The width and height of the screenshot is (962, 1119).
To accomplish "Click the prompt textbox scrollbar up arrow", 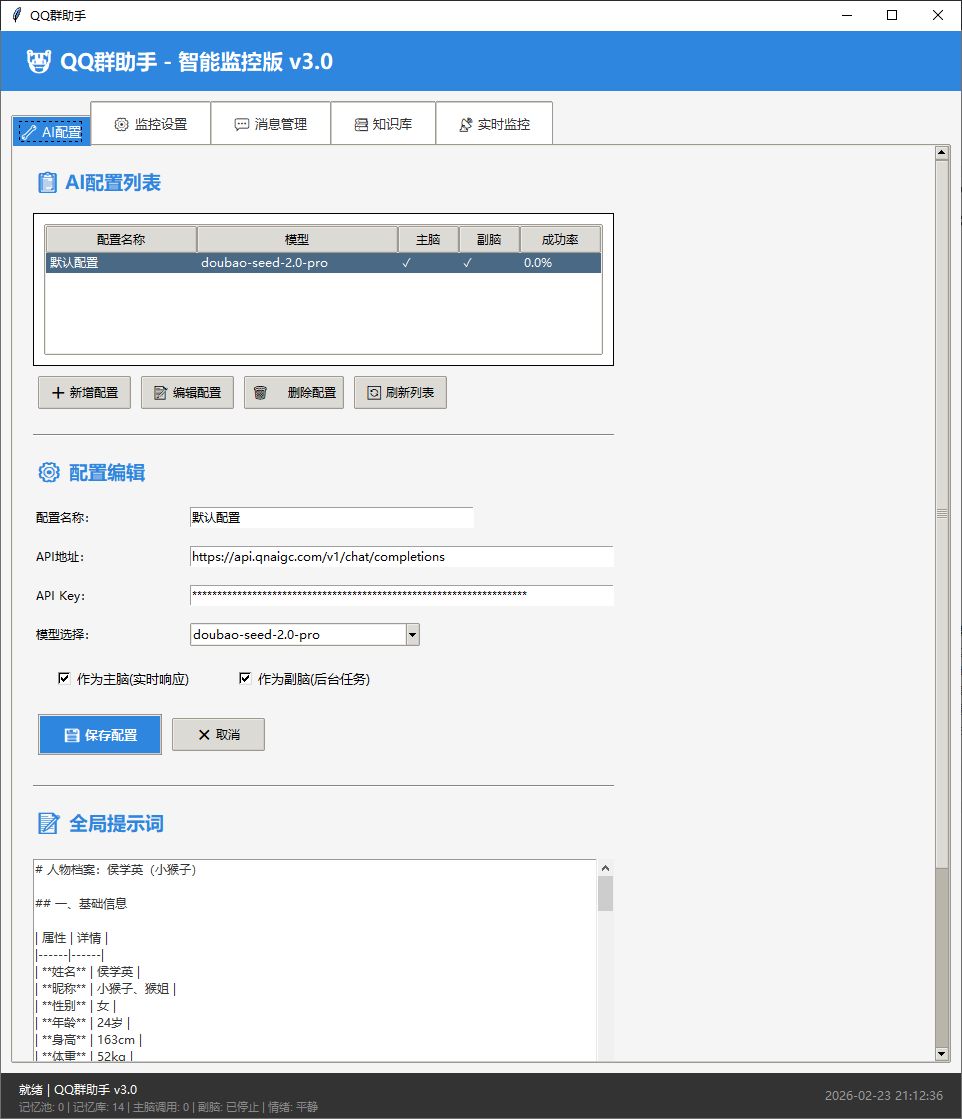I will click(605, 868).
